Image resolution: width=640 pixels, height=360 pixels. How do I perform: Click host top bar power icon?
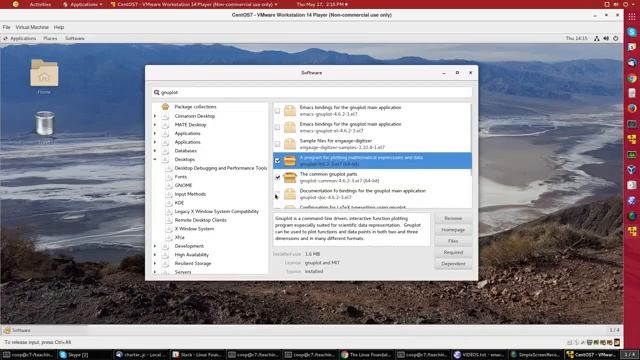[x=625, y=4]
